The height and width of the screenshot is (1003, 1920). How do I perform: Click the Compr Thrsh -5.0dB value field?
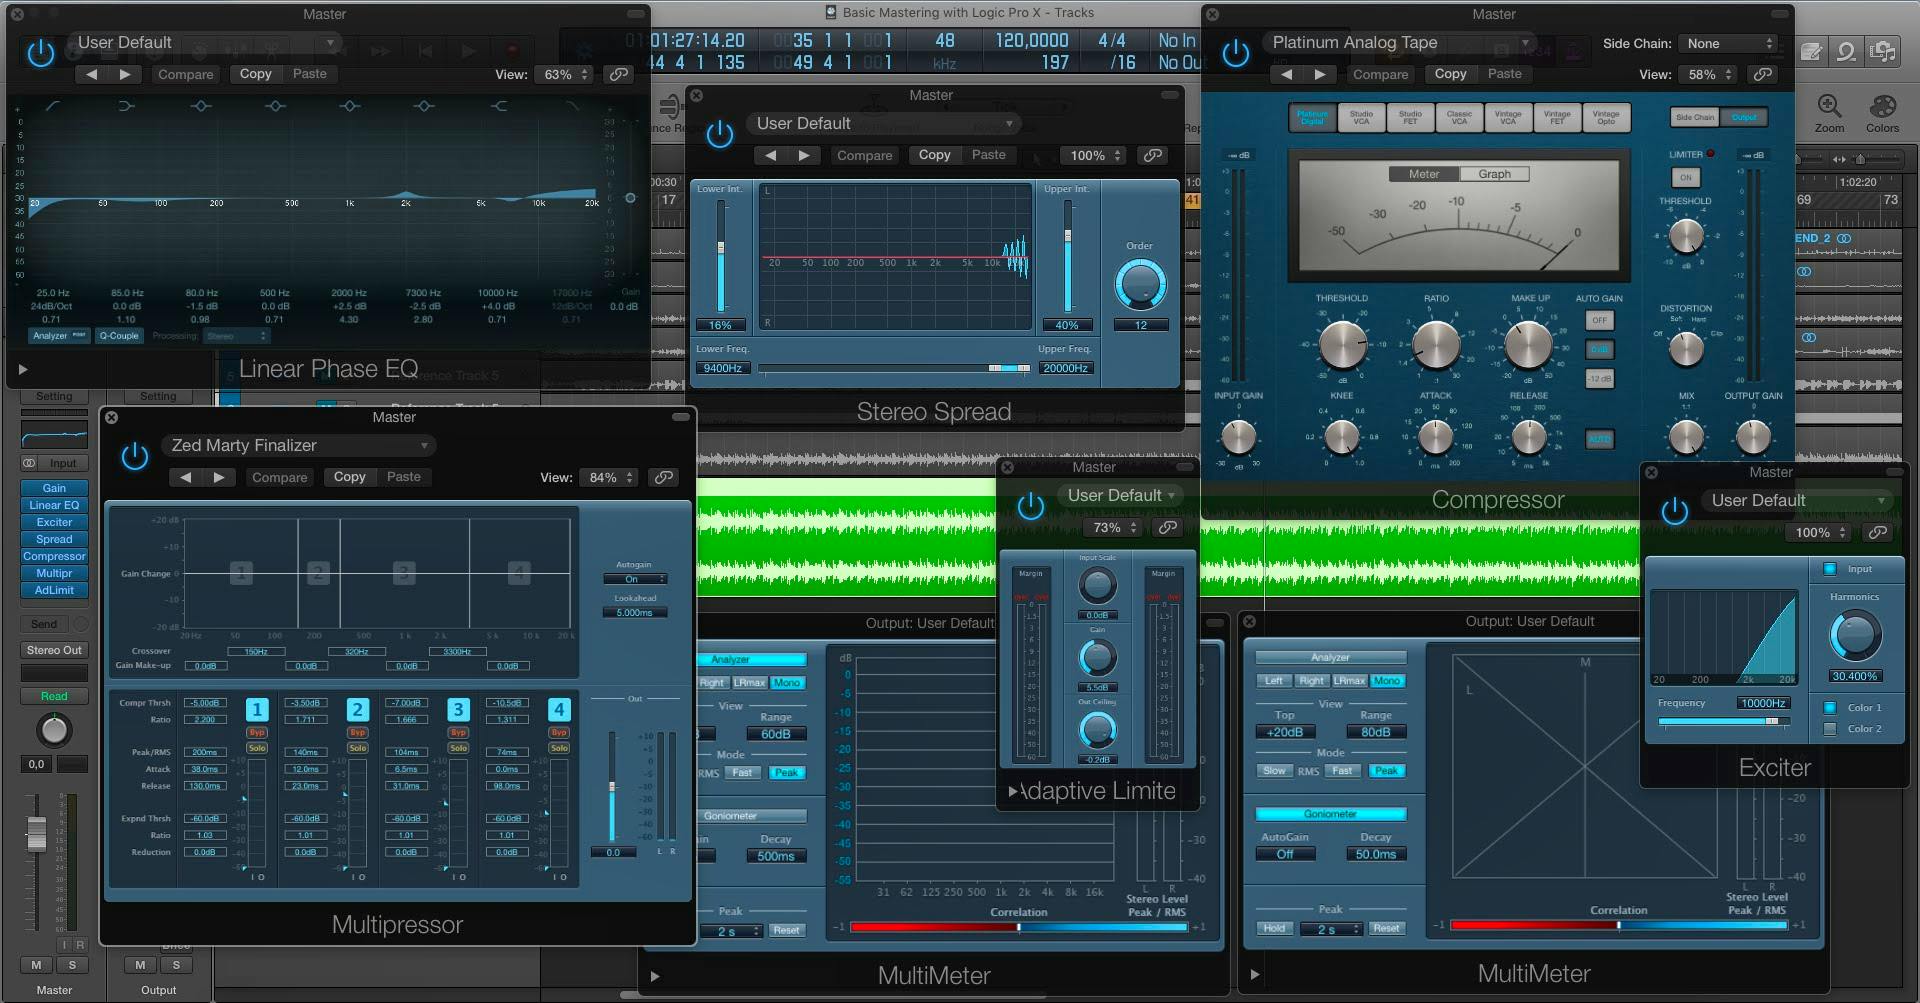click(x=207, y=702)
